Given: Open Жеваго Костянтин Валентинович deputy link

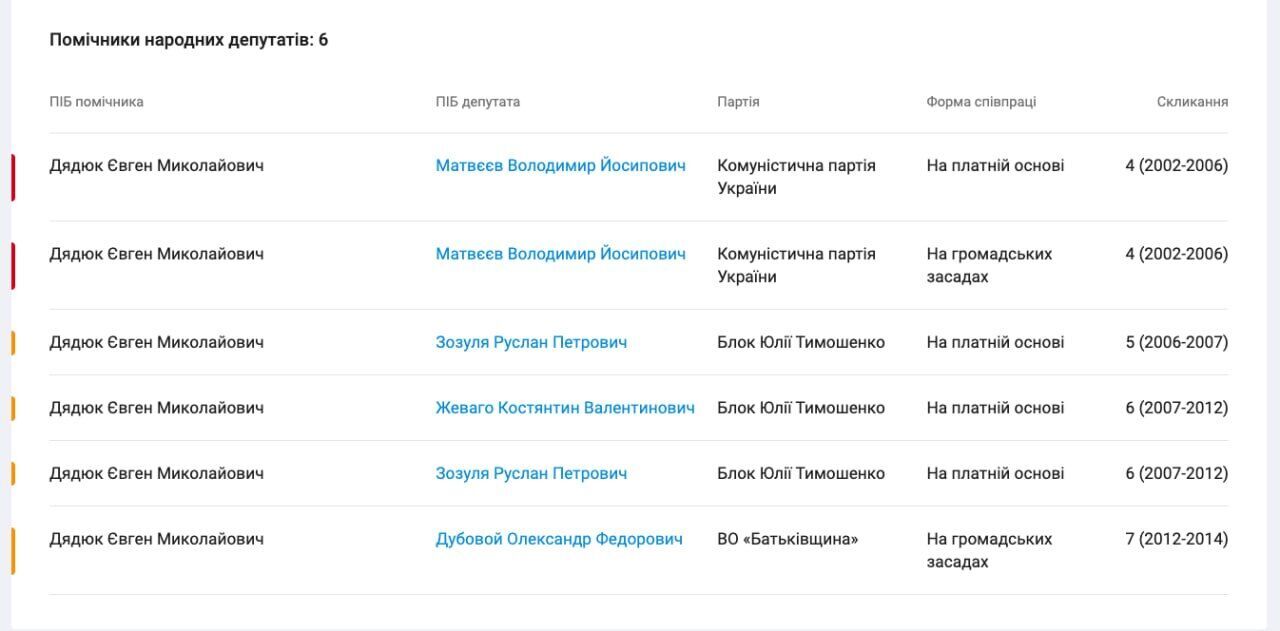Looking at the screenshot, I should coord(565,408).
